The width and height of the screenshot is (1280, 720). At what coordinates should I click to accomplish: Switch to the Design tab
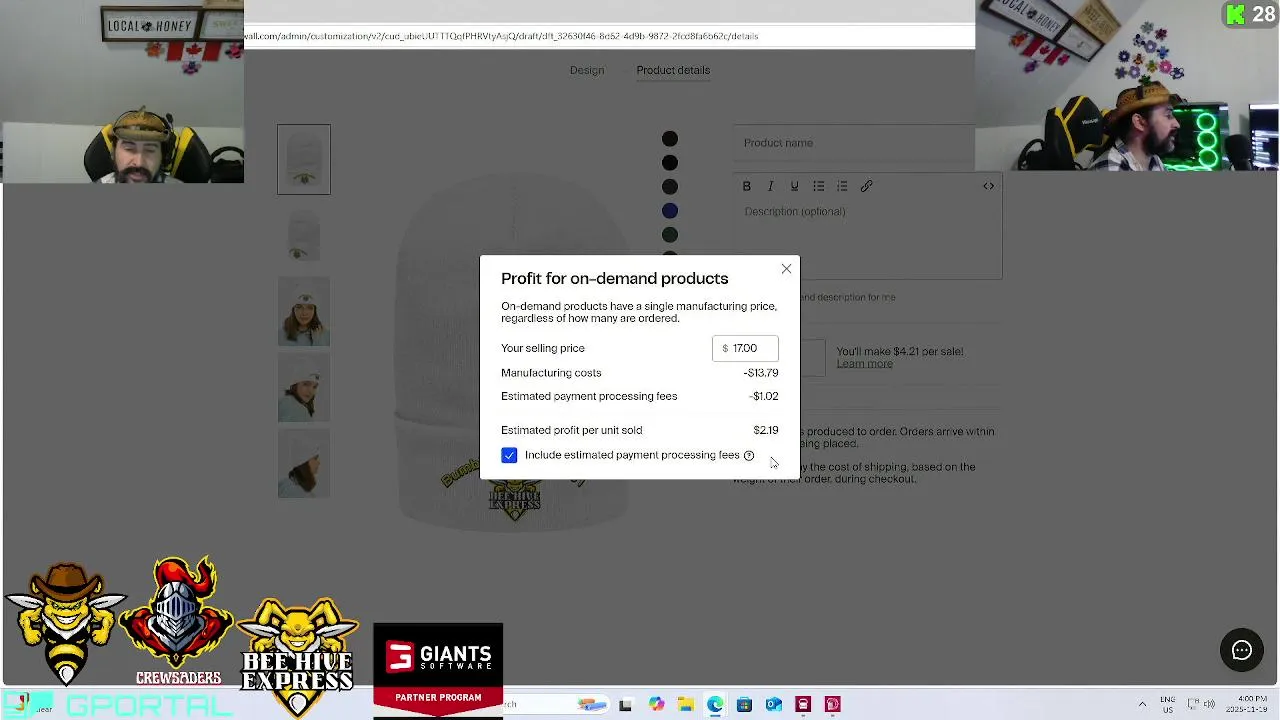click(587, 70)
